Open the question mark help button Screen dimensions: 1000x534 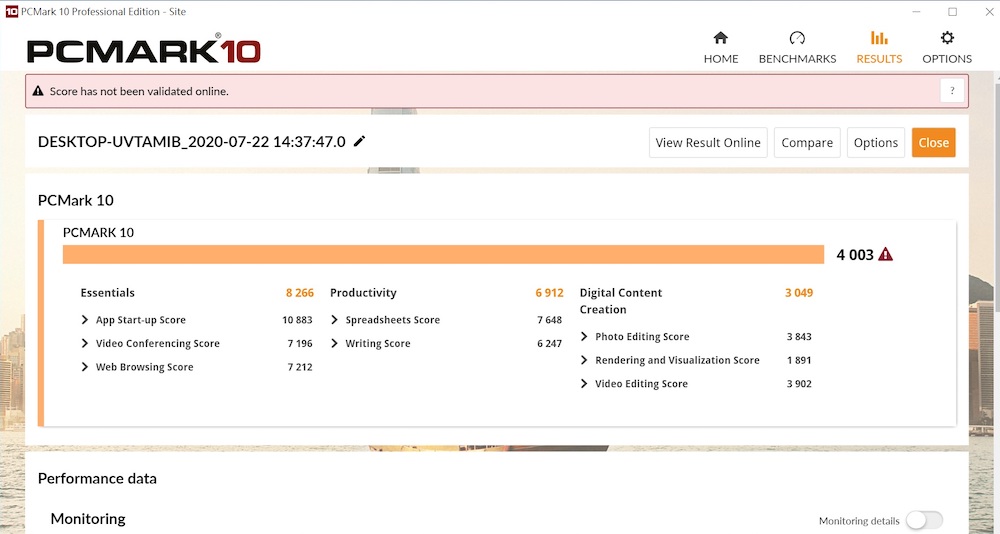click(952, 91)
